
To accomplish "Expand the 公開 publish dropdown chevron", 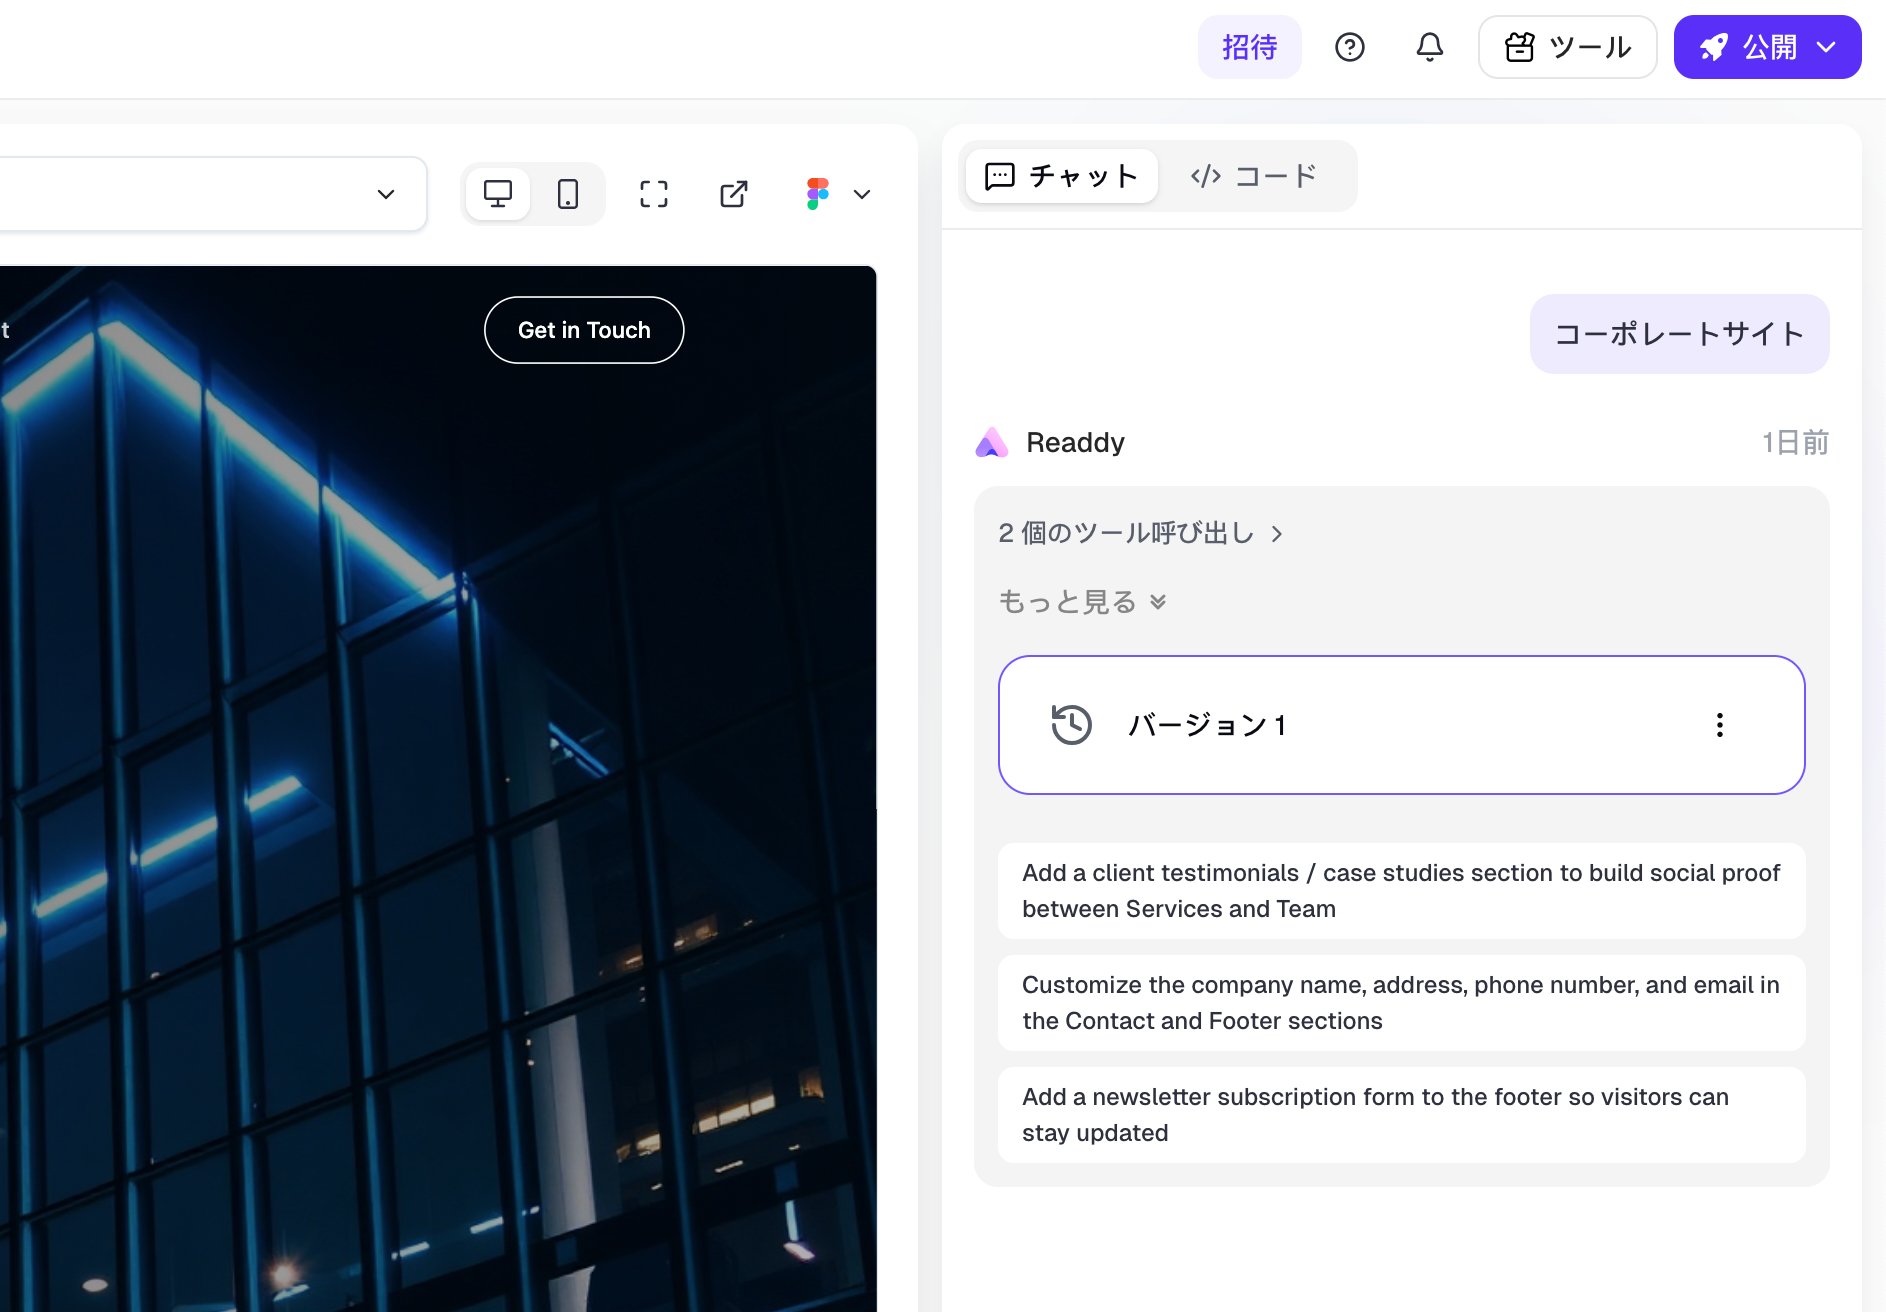I will (x=1826, y=47).
